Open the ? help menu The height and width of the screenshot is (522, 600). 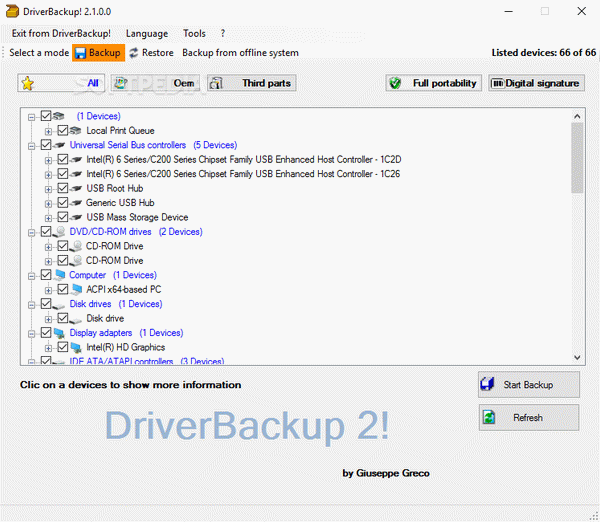pos(223,34)
